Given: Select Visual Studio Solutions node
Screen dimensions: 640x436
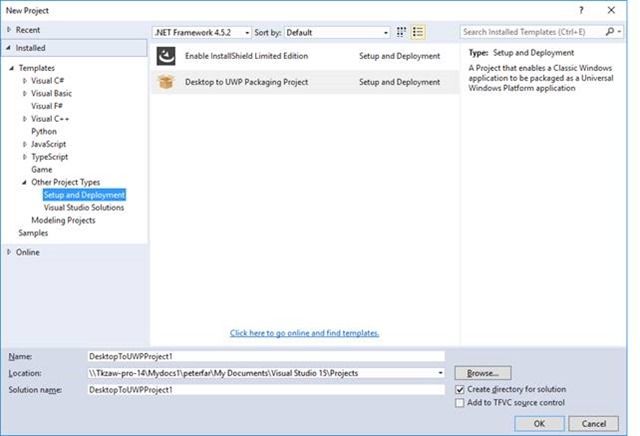Looking at the screenshot, I should pos(84,207).
